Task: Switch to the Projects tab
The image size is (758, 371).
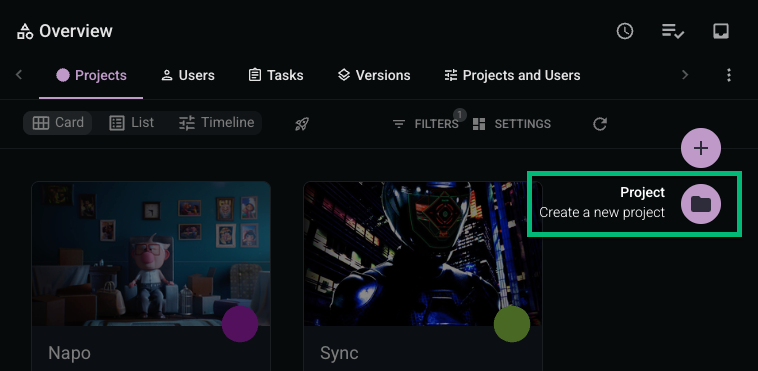Action: click(91, 75)
